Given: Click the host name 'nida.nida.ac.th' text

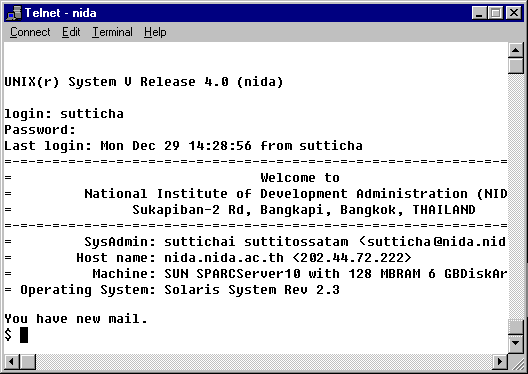Looking at the screenshot, I should (x=224, y=258).
